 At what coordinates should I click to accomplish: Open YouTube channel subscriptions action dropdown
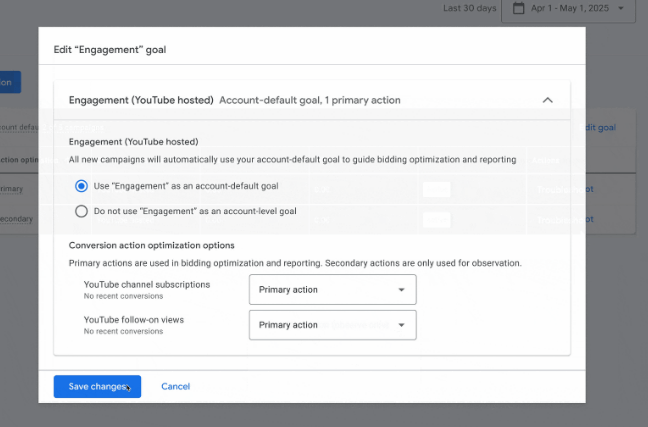(333, 290)
